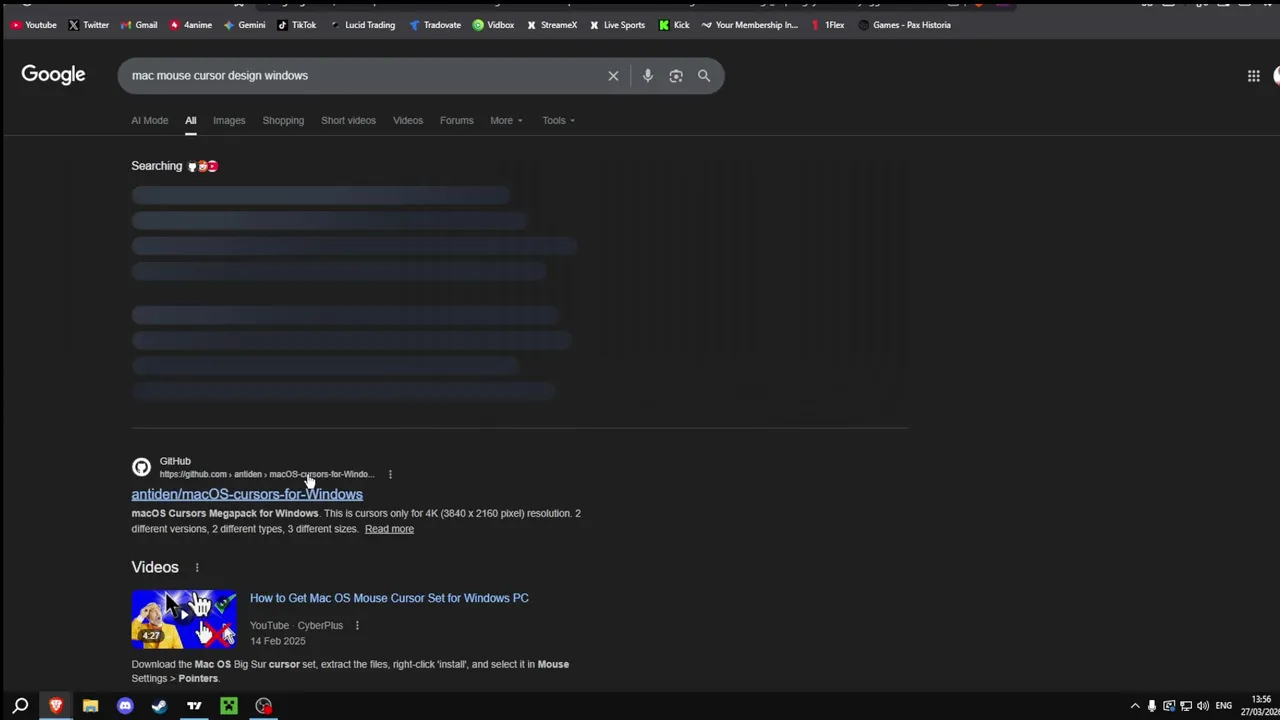Play the Mac OS cursor video thumbnail
Screen dimensions: 1280x720
pos(184,620)
